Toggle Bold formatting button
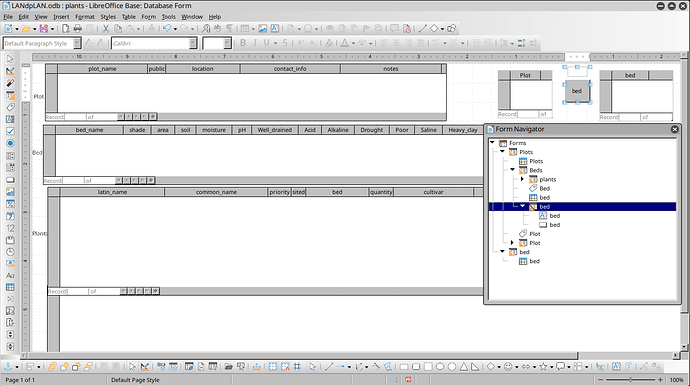690x386 pixels. 243,43
